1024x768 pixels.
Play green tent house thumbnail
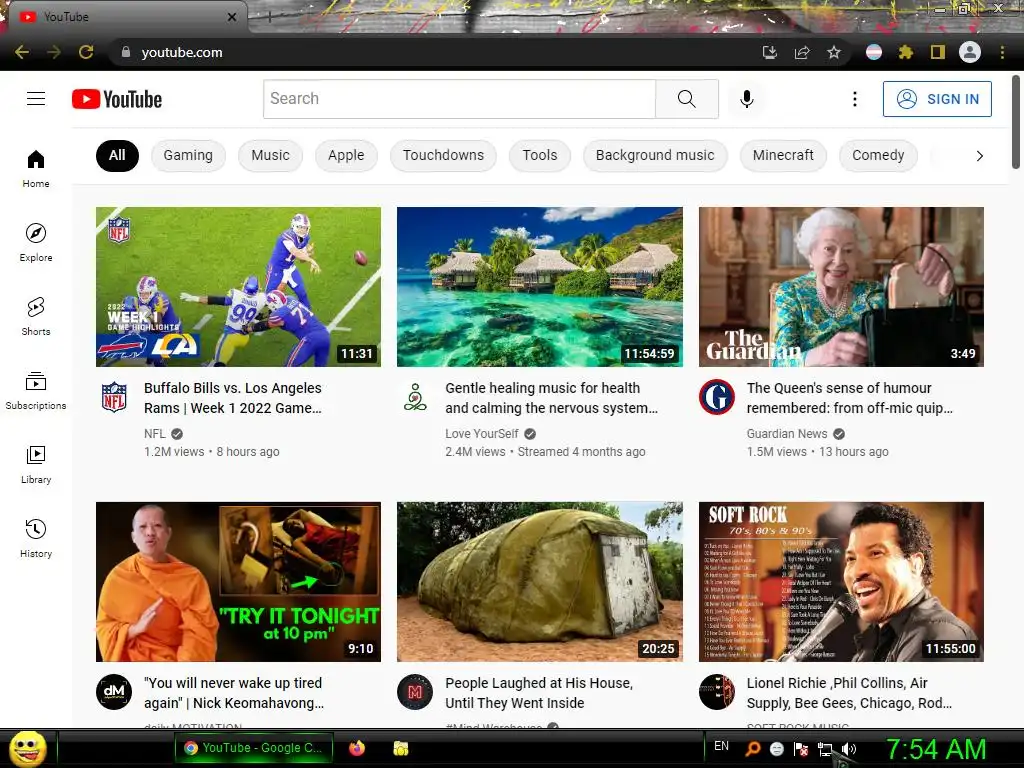point(539,582)
